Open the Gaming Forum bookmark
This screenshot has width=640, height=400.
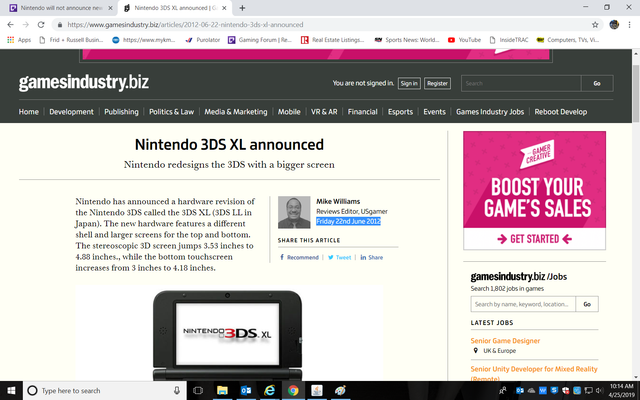pos(260,40)
